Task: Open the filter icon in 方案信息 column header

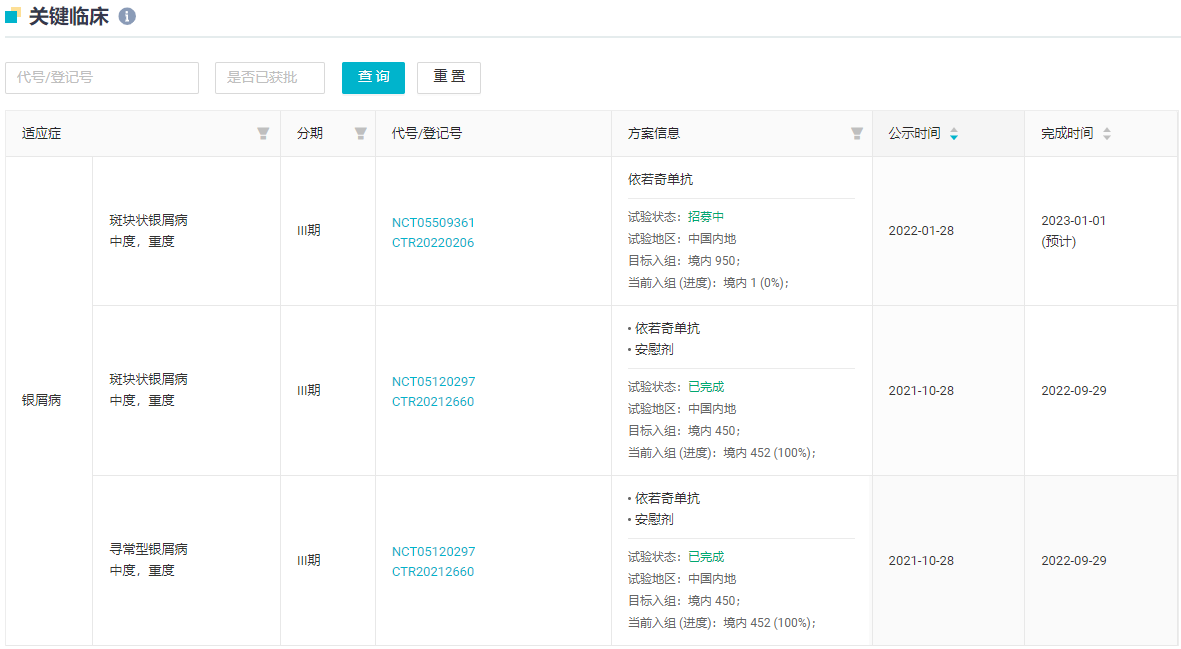Action: [857, 134]
